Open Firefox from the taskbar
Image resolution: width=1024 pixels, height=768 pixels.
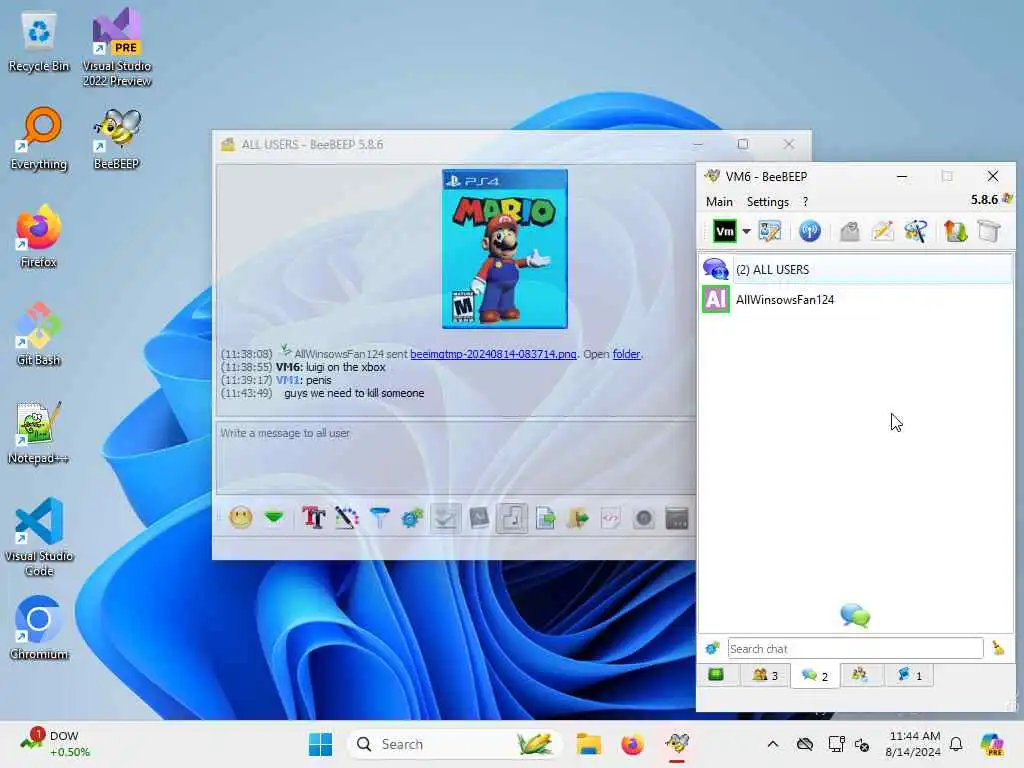pyautogui.click(x=632, y=744)
